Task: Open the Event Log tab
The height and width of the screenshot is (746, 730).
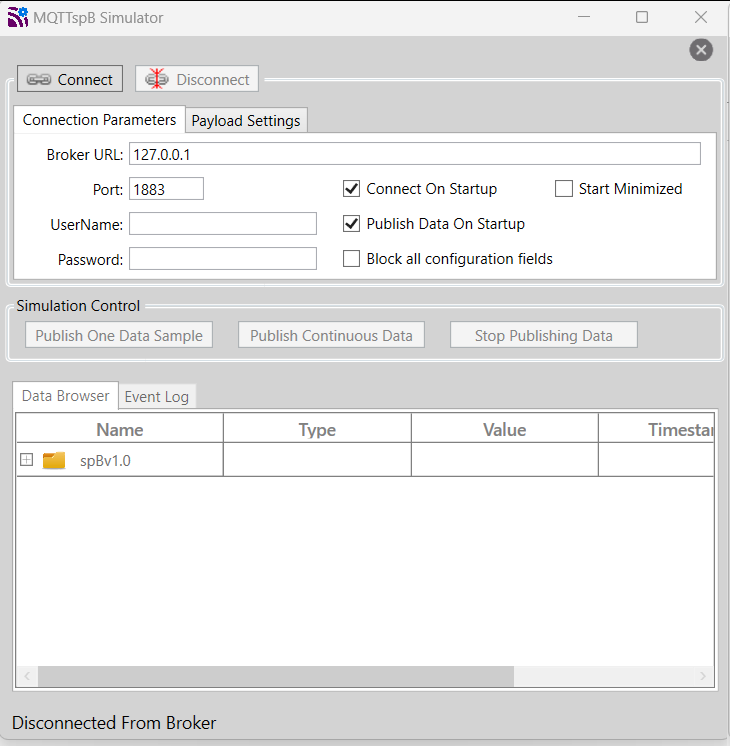Action: [156, 396]
